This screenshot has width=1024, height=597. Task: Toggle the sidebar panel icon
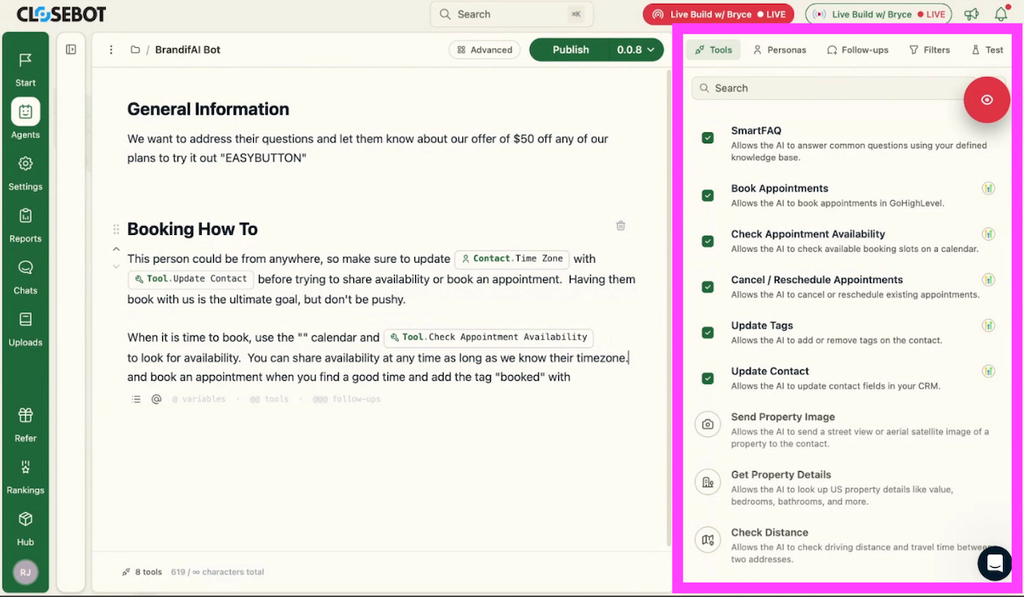71,50
